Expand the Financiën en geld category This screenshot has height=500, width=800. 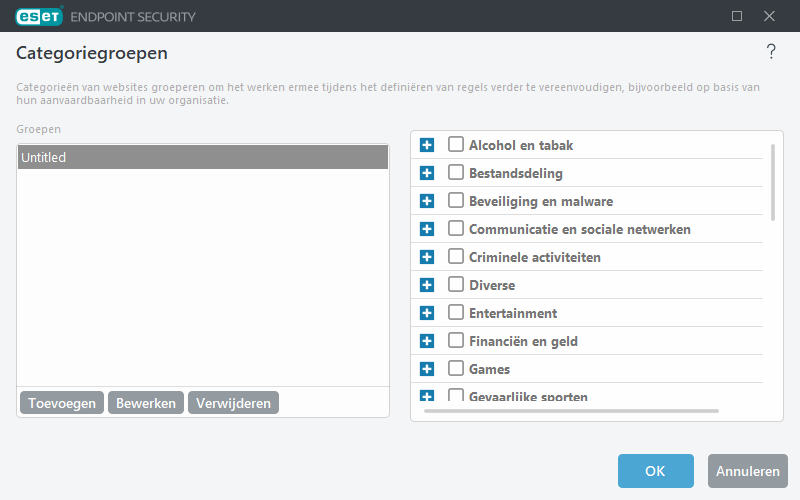[427, 341]
